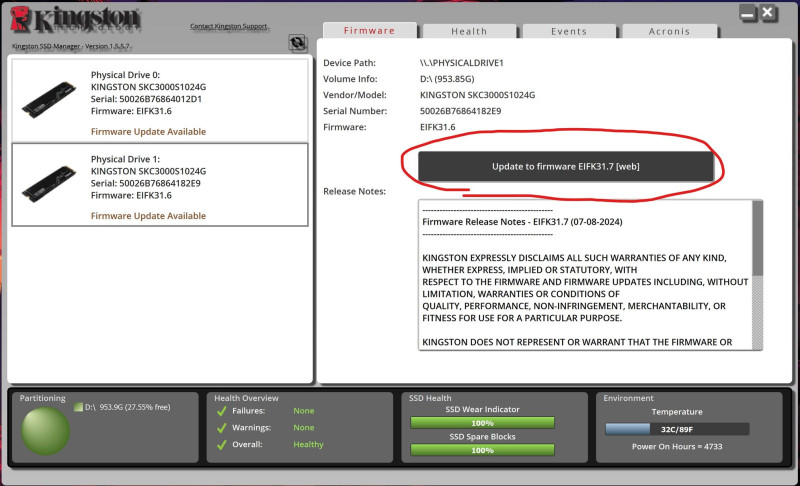Viewport: 800px width, 486px height.
Task: Open the Health tab
Action: 469,31
